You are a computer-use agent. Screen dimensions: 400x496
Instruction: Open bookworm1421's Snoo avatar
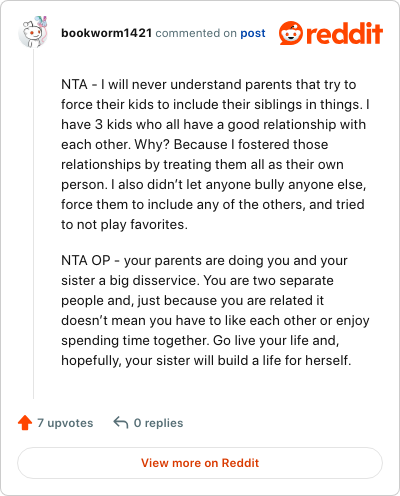click(x=33, y=32)
